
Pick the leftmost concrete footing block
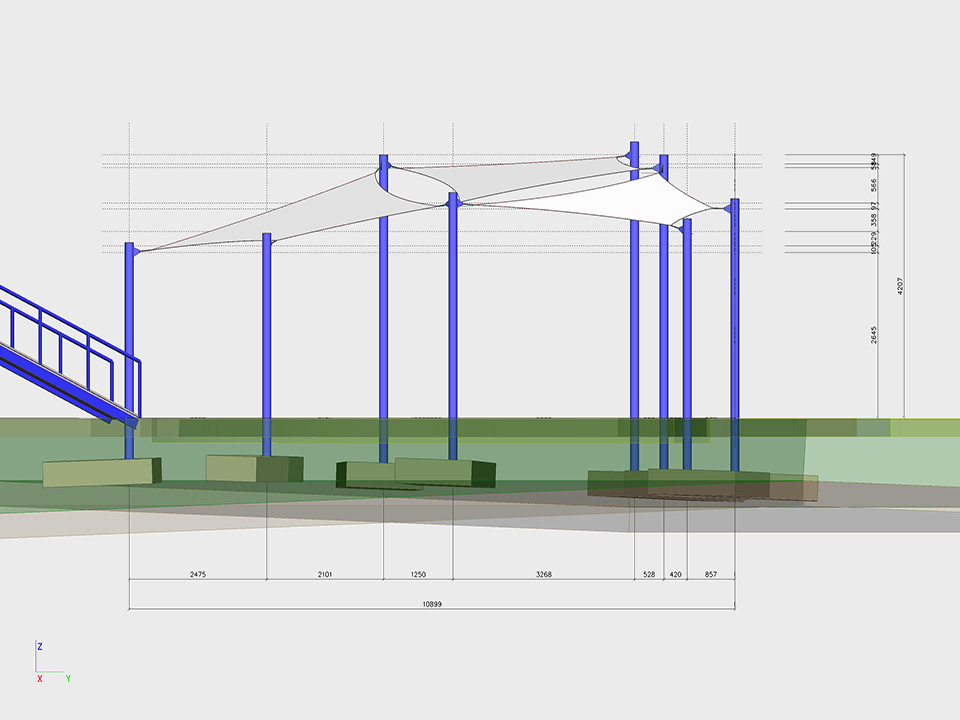(100, 471)
